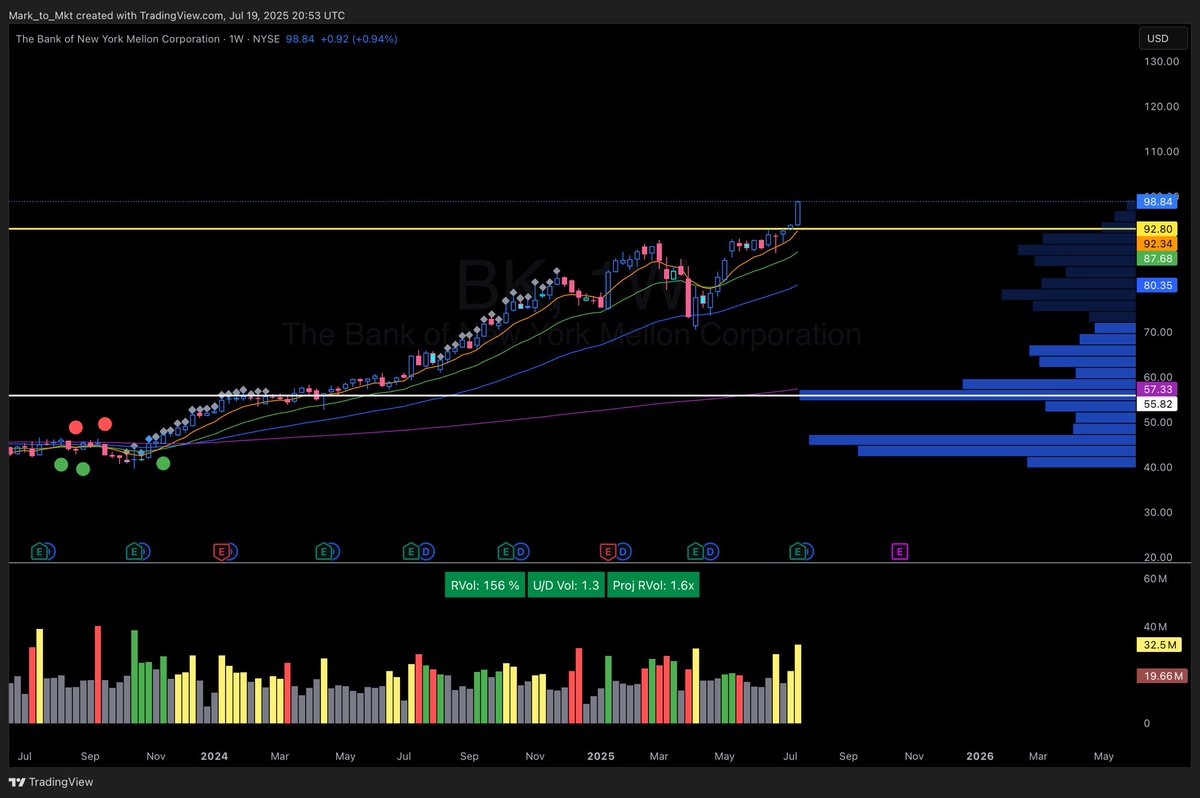
Task: Click the dividend D marker after July 2024
Action: [x=426, y=551]
